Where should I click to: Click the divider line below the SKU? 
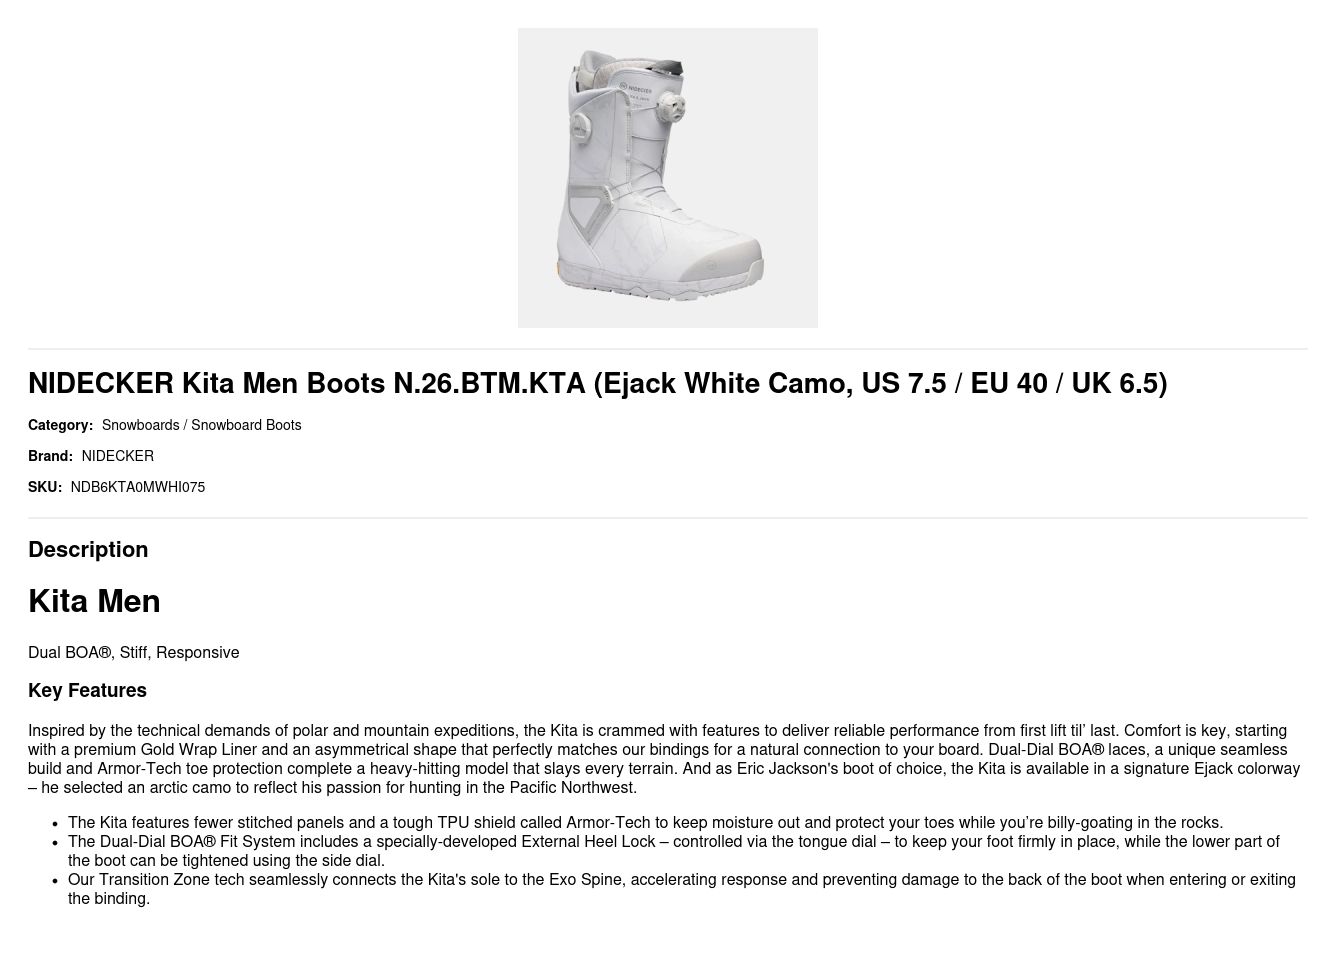[x=667, y=518]
